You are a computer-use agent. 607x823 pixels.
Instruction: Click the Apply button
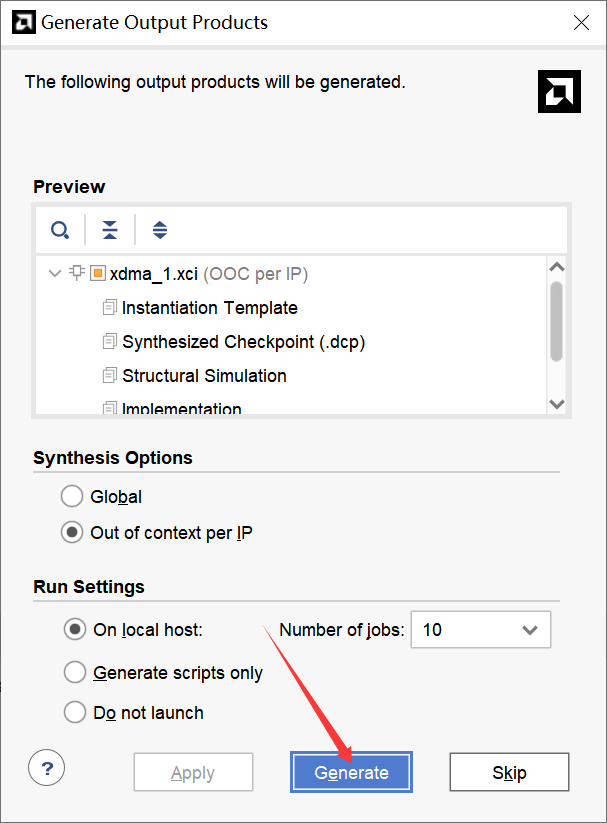[x=193, y=772]
